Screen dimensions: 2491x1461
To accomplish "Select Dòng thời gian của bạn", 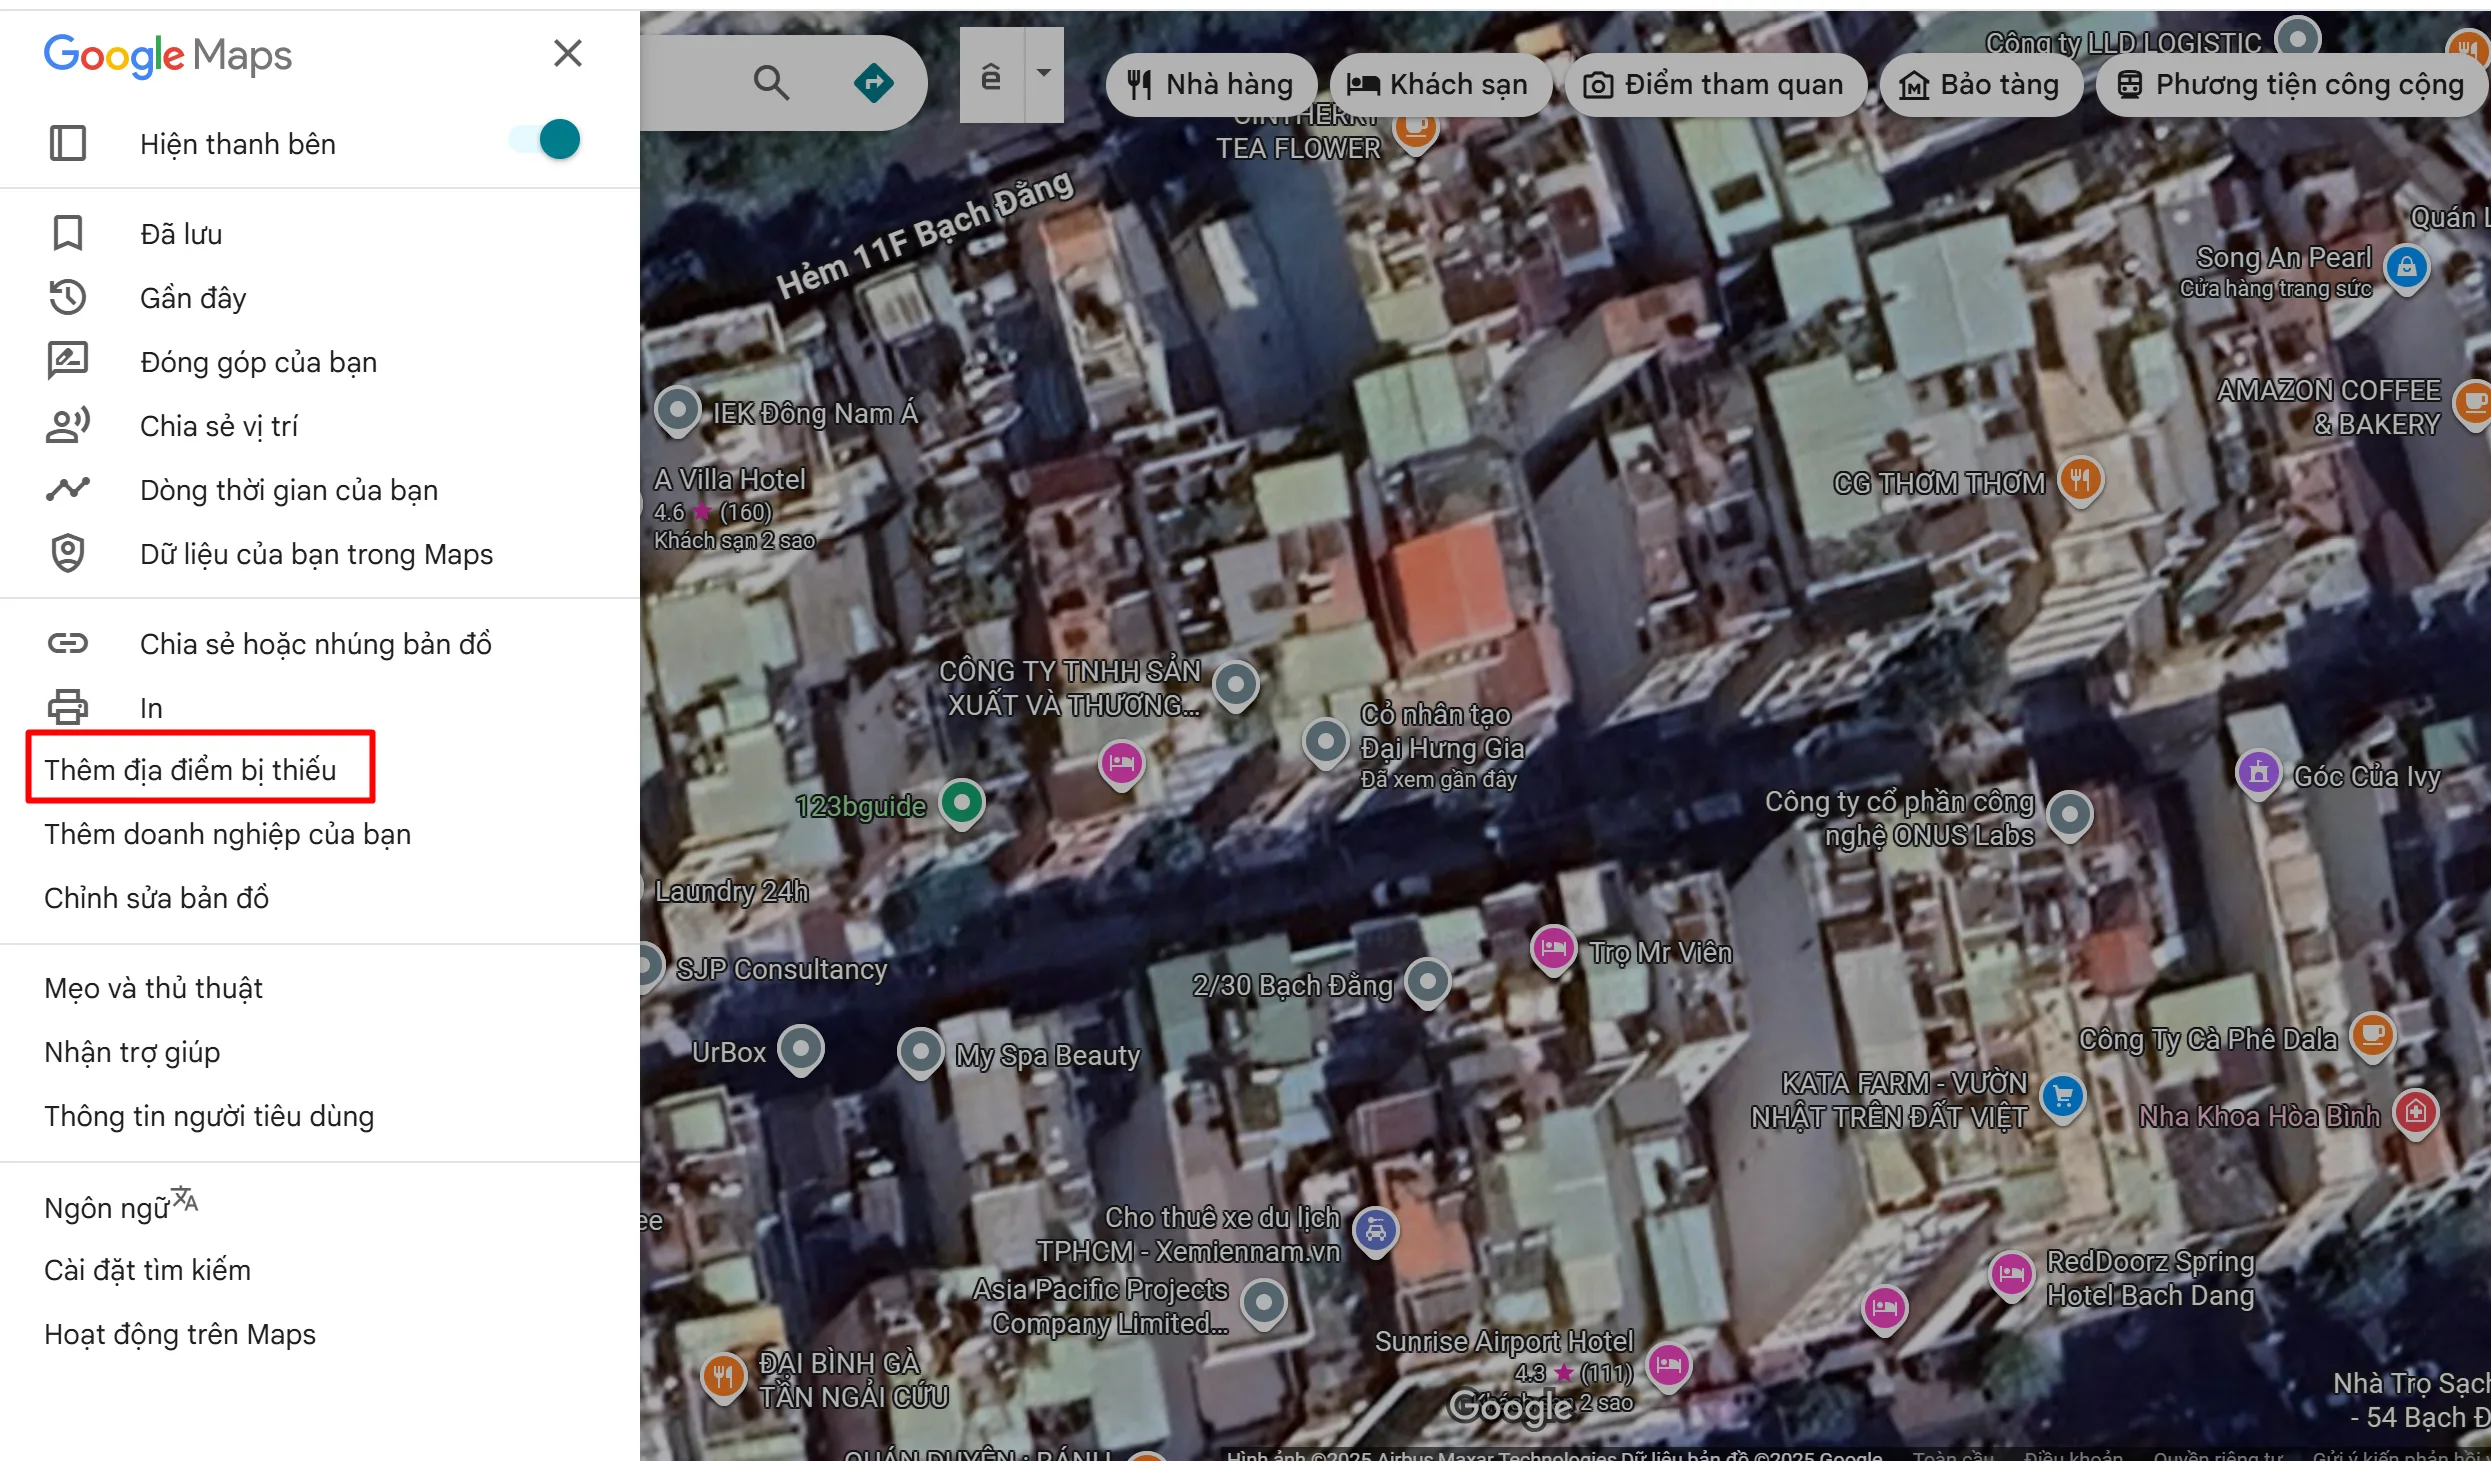I will (x=288, y=490).
